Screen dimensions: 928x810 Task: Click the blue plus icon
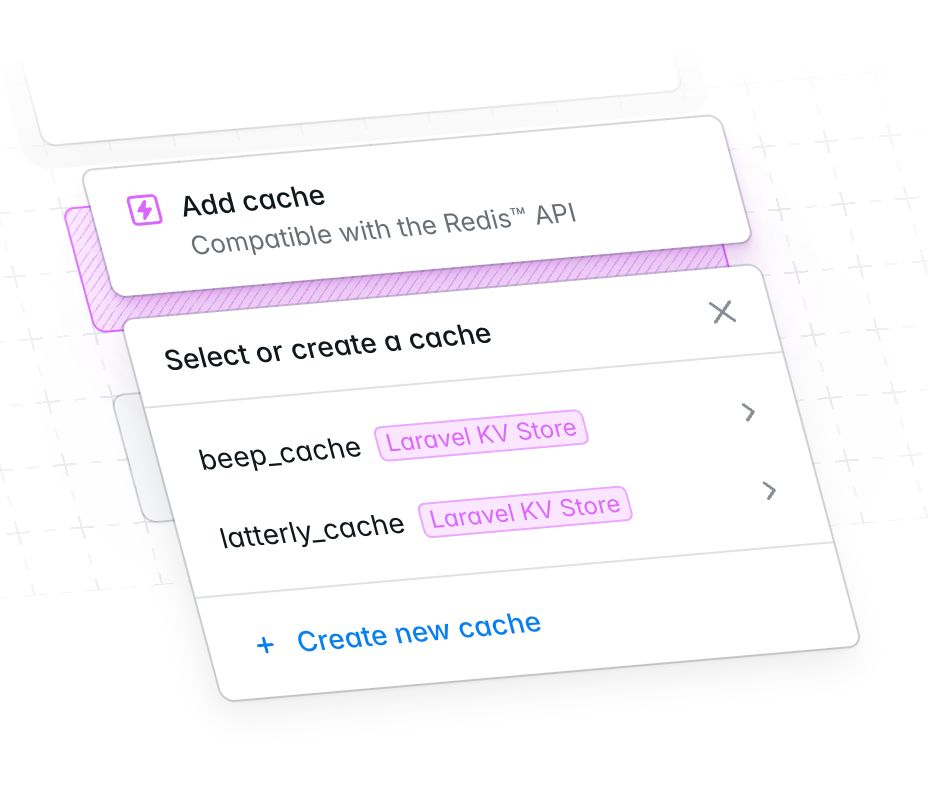(265, 644)
